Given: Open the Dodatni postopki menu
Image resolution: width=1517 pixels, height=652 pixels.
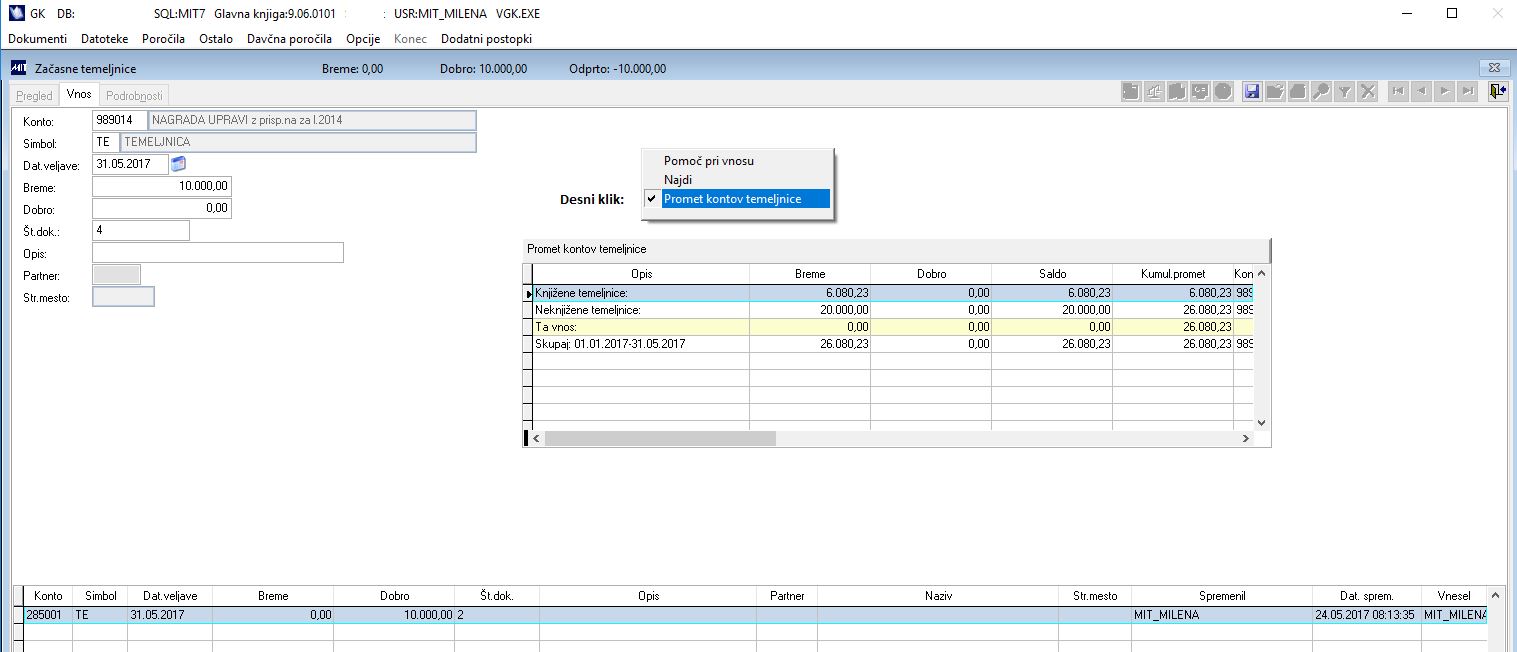Looking at the screenshot, I should point(486,39).
